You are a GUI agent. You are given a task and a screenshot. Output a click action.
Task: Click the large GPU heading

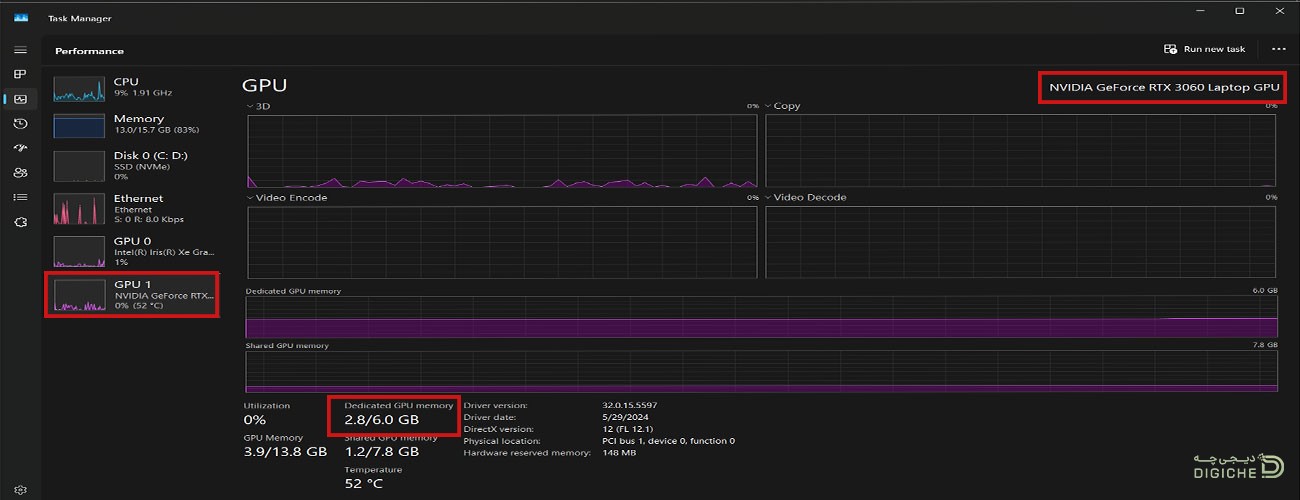click(264, 86)
